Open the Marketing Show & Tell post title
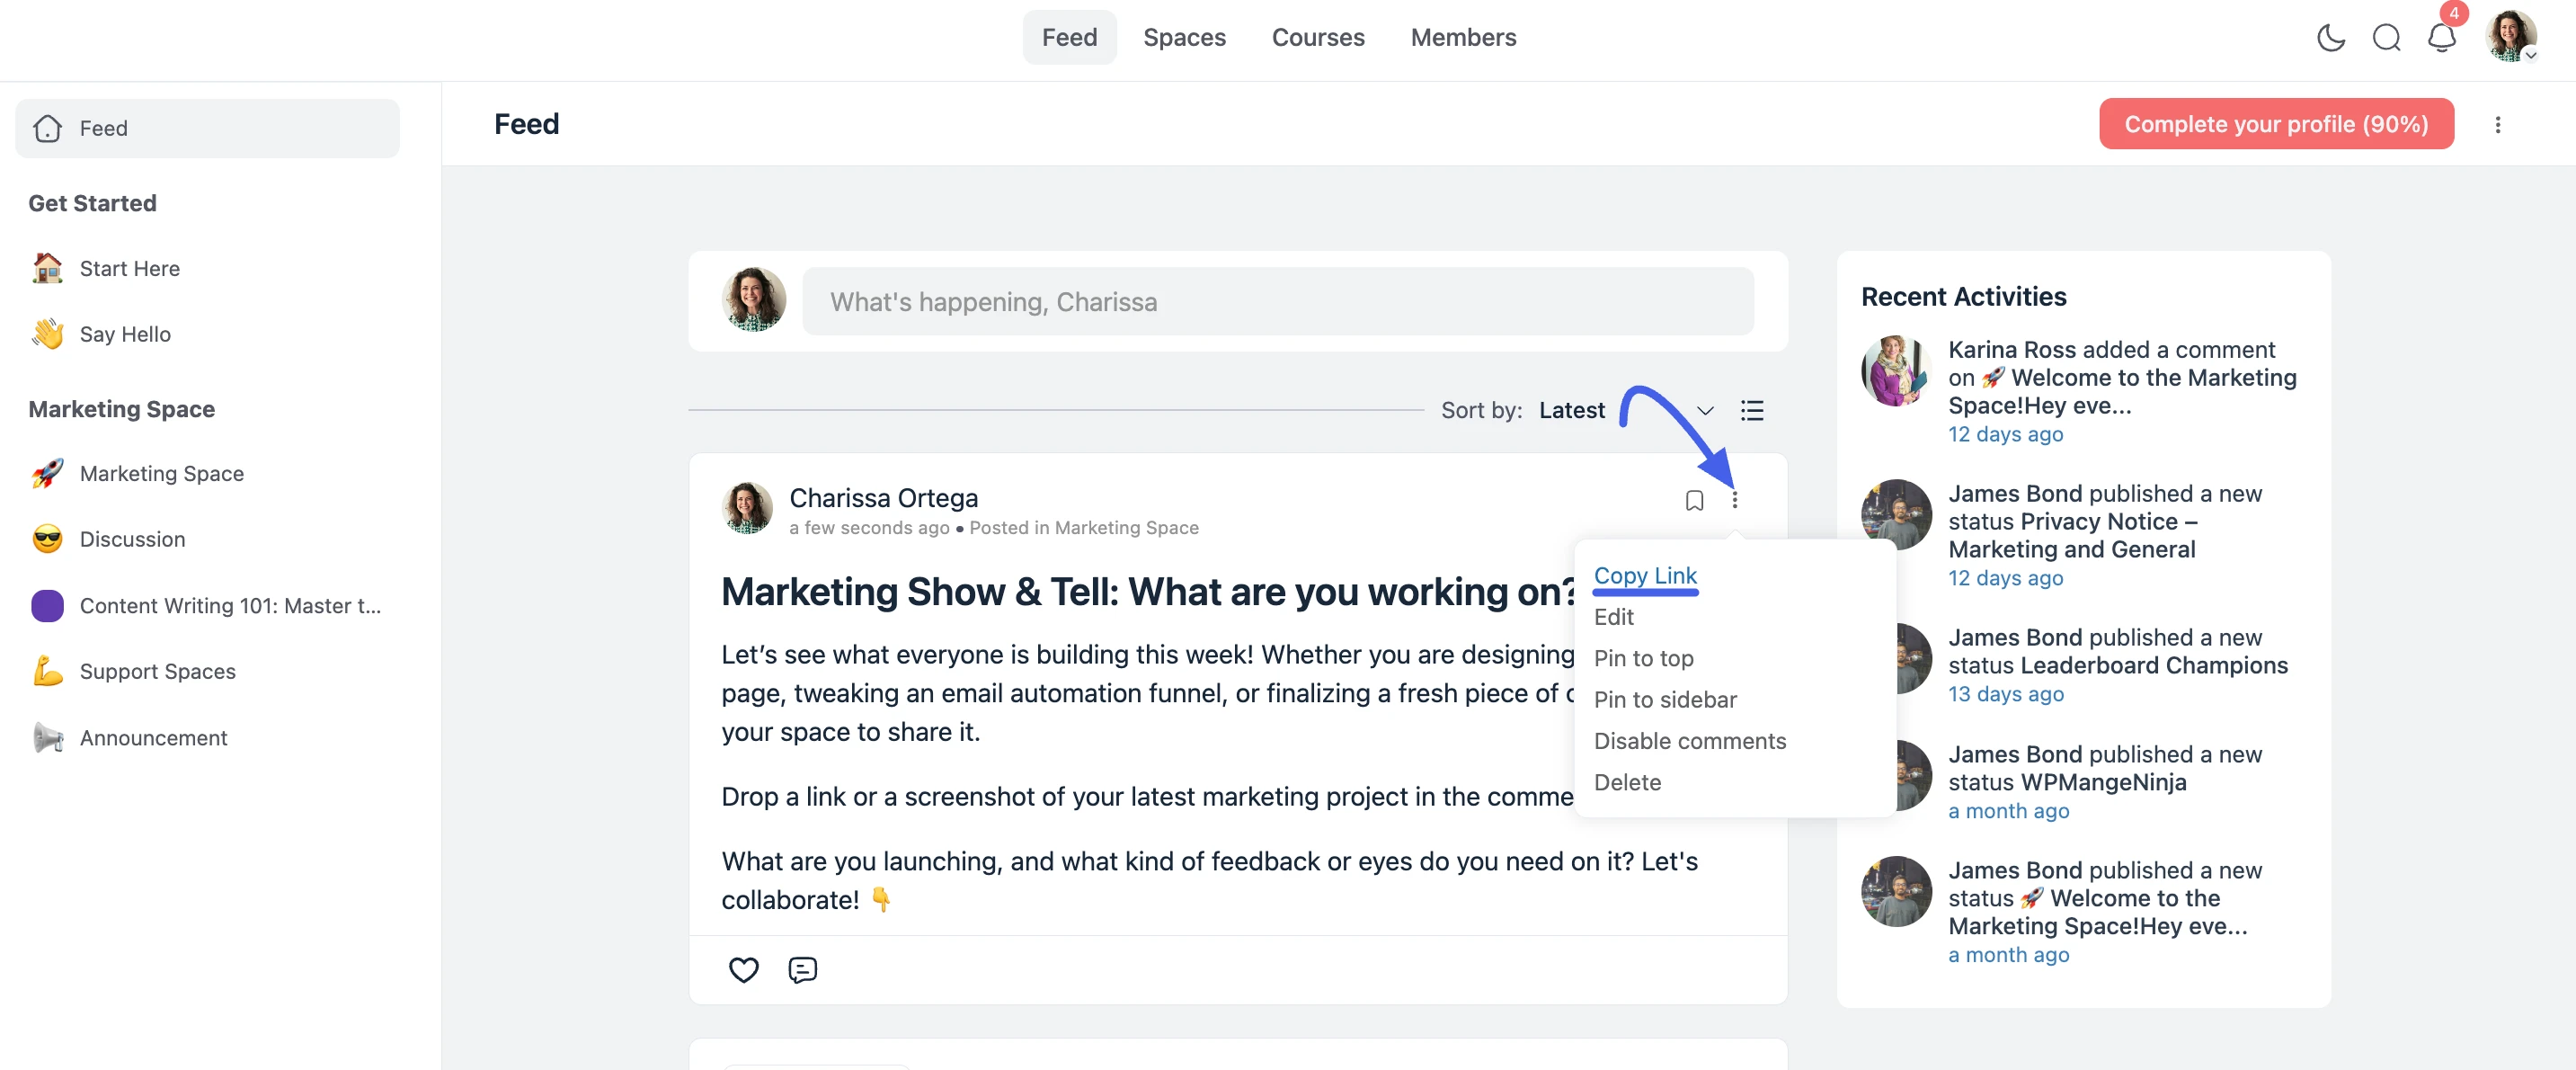The width and height of the screenshot is (2576, 1070). click(1148, 592)
